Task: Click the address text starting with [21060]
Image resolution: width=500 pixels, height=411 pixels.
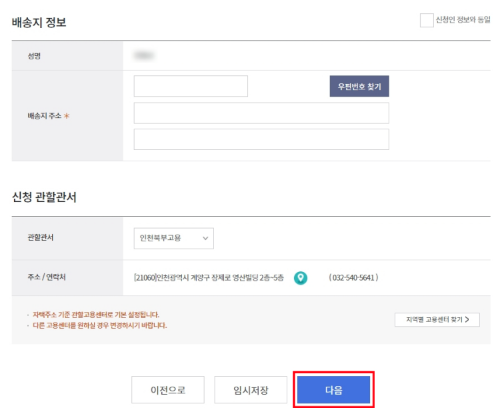Action: point(209,278)
